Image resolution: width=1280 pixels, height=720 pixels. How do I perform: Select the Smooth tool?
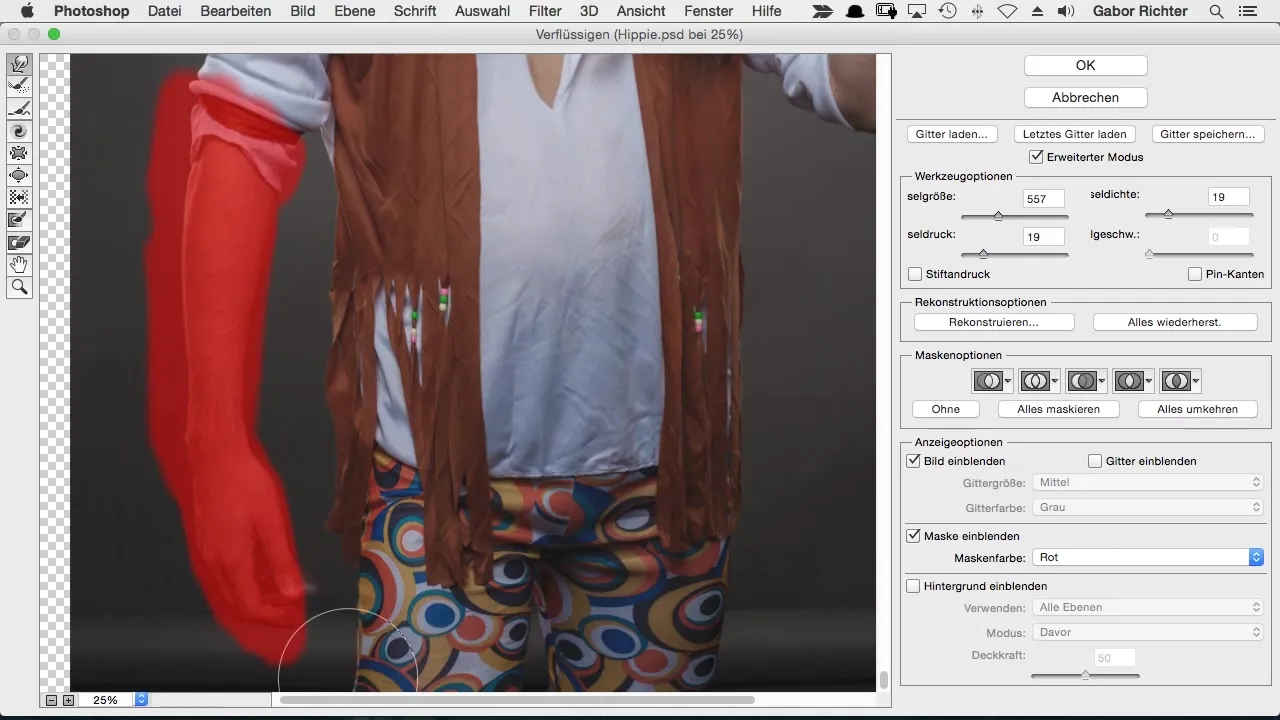[20, 109]
